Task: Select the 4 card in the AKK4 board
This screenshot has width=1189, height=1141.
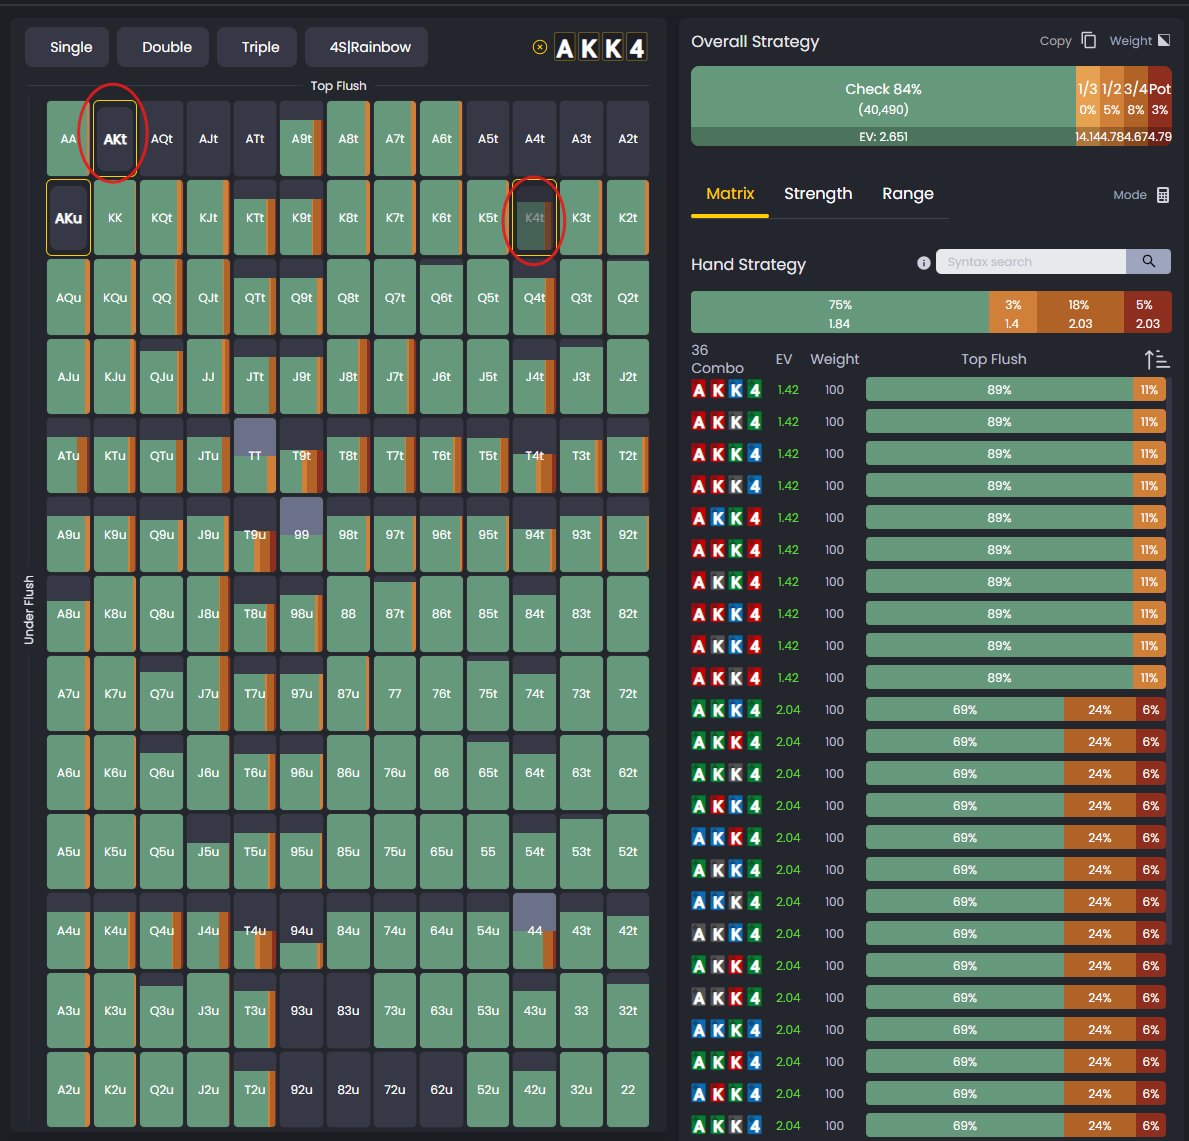Action: pos(637,47)
